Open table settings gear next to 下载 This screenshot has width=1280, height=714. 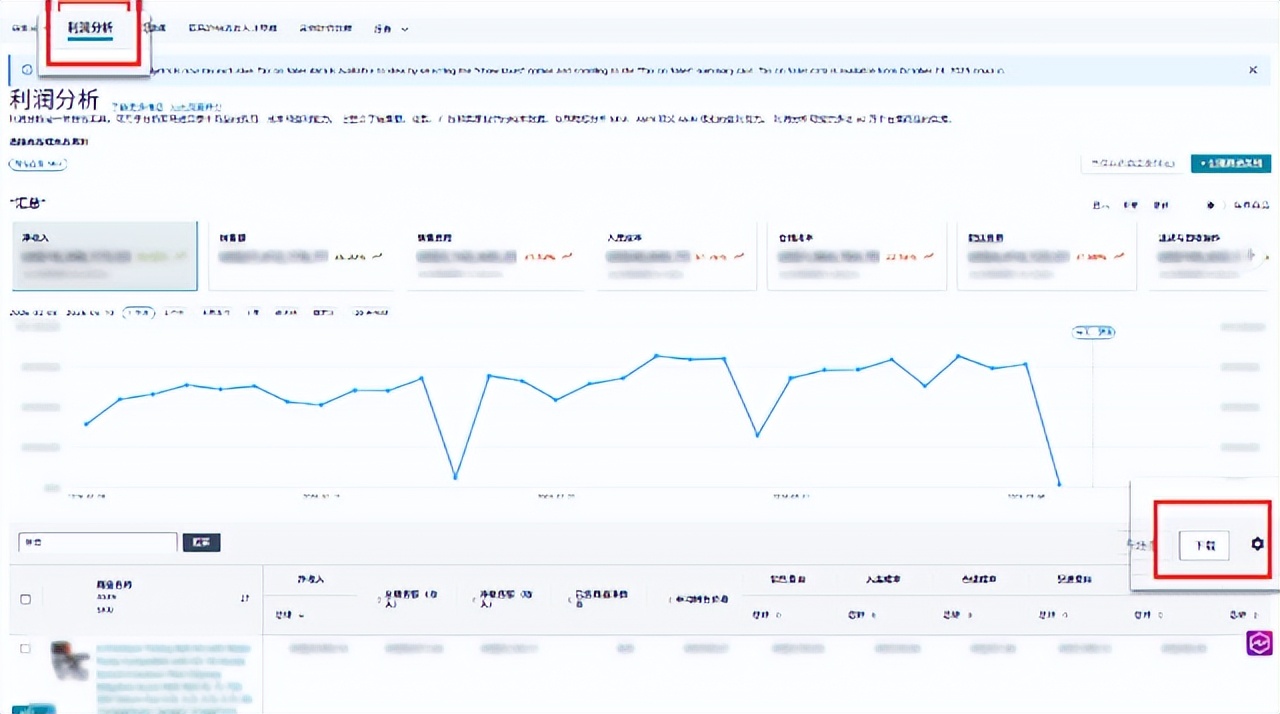click(1257, 544)
